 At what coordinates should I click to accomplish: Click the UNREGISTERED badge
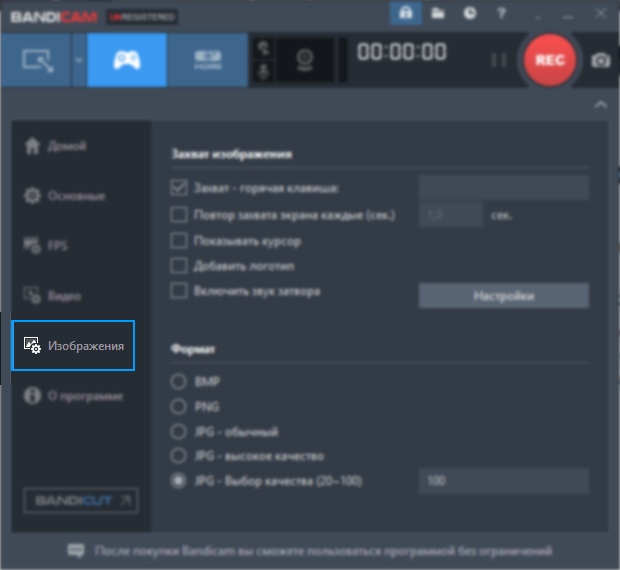(x=142, y=17)
